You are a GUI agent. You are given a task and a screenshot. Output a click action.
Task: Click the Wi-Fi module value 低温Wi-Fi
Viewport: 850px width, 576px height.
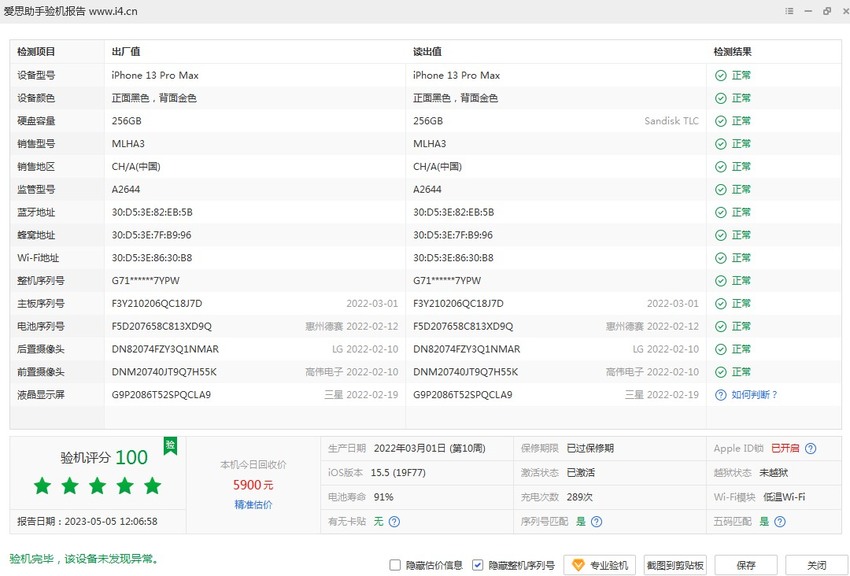tap(784, 497)
